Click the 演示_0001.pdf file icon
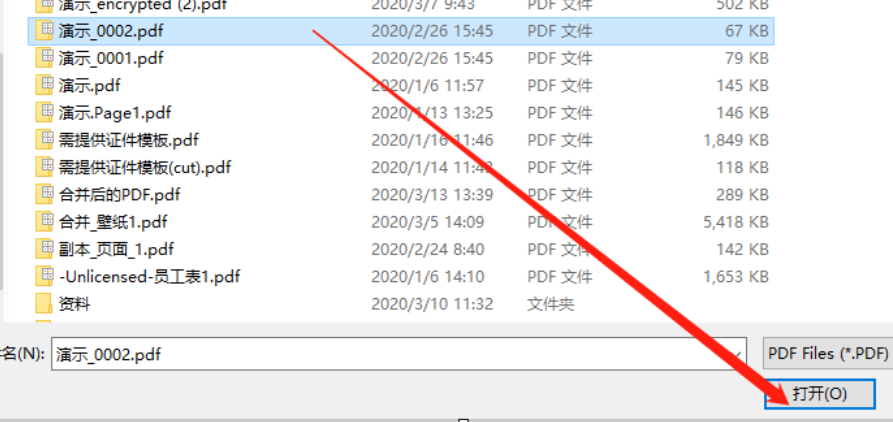The width and height of the screenshot is (893, 422). pos(44,58)
